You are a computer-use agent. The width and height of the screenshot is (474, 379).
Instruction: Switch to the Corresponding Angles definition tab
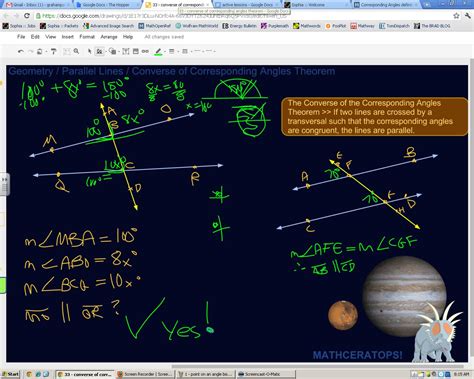pyautogui.click(x=386, y=5)
